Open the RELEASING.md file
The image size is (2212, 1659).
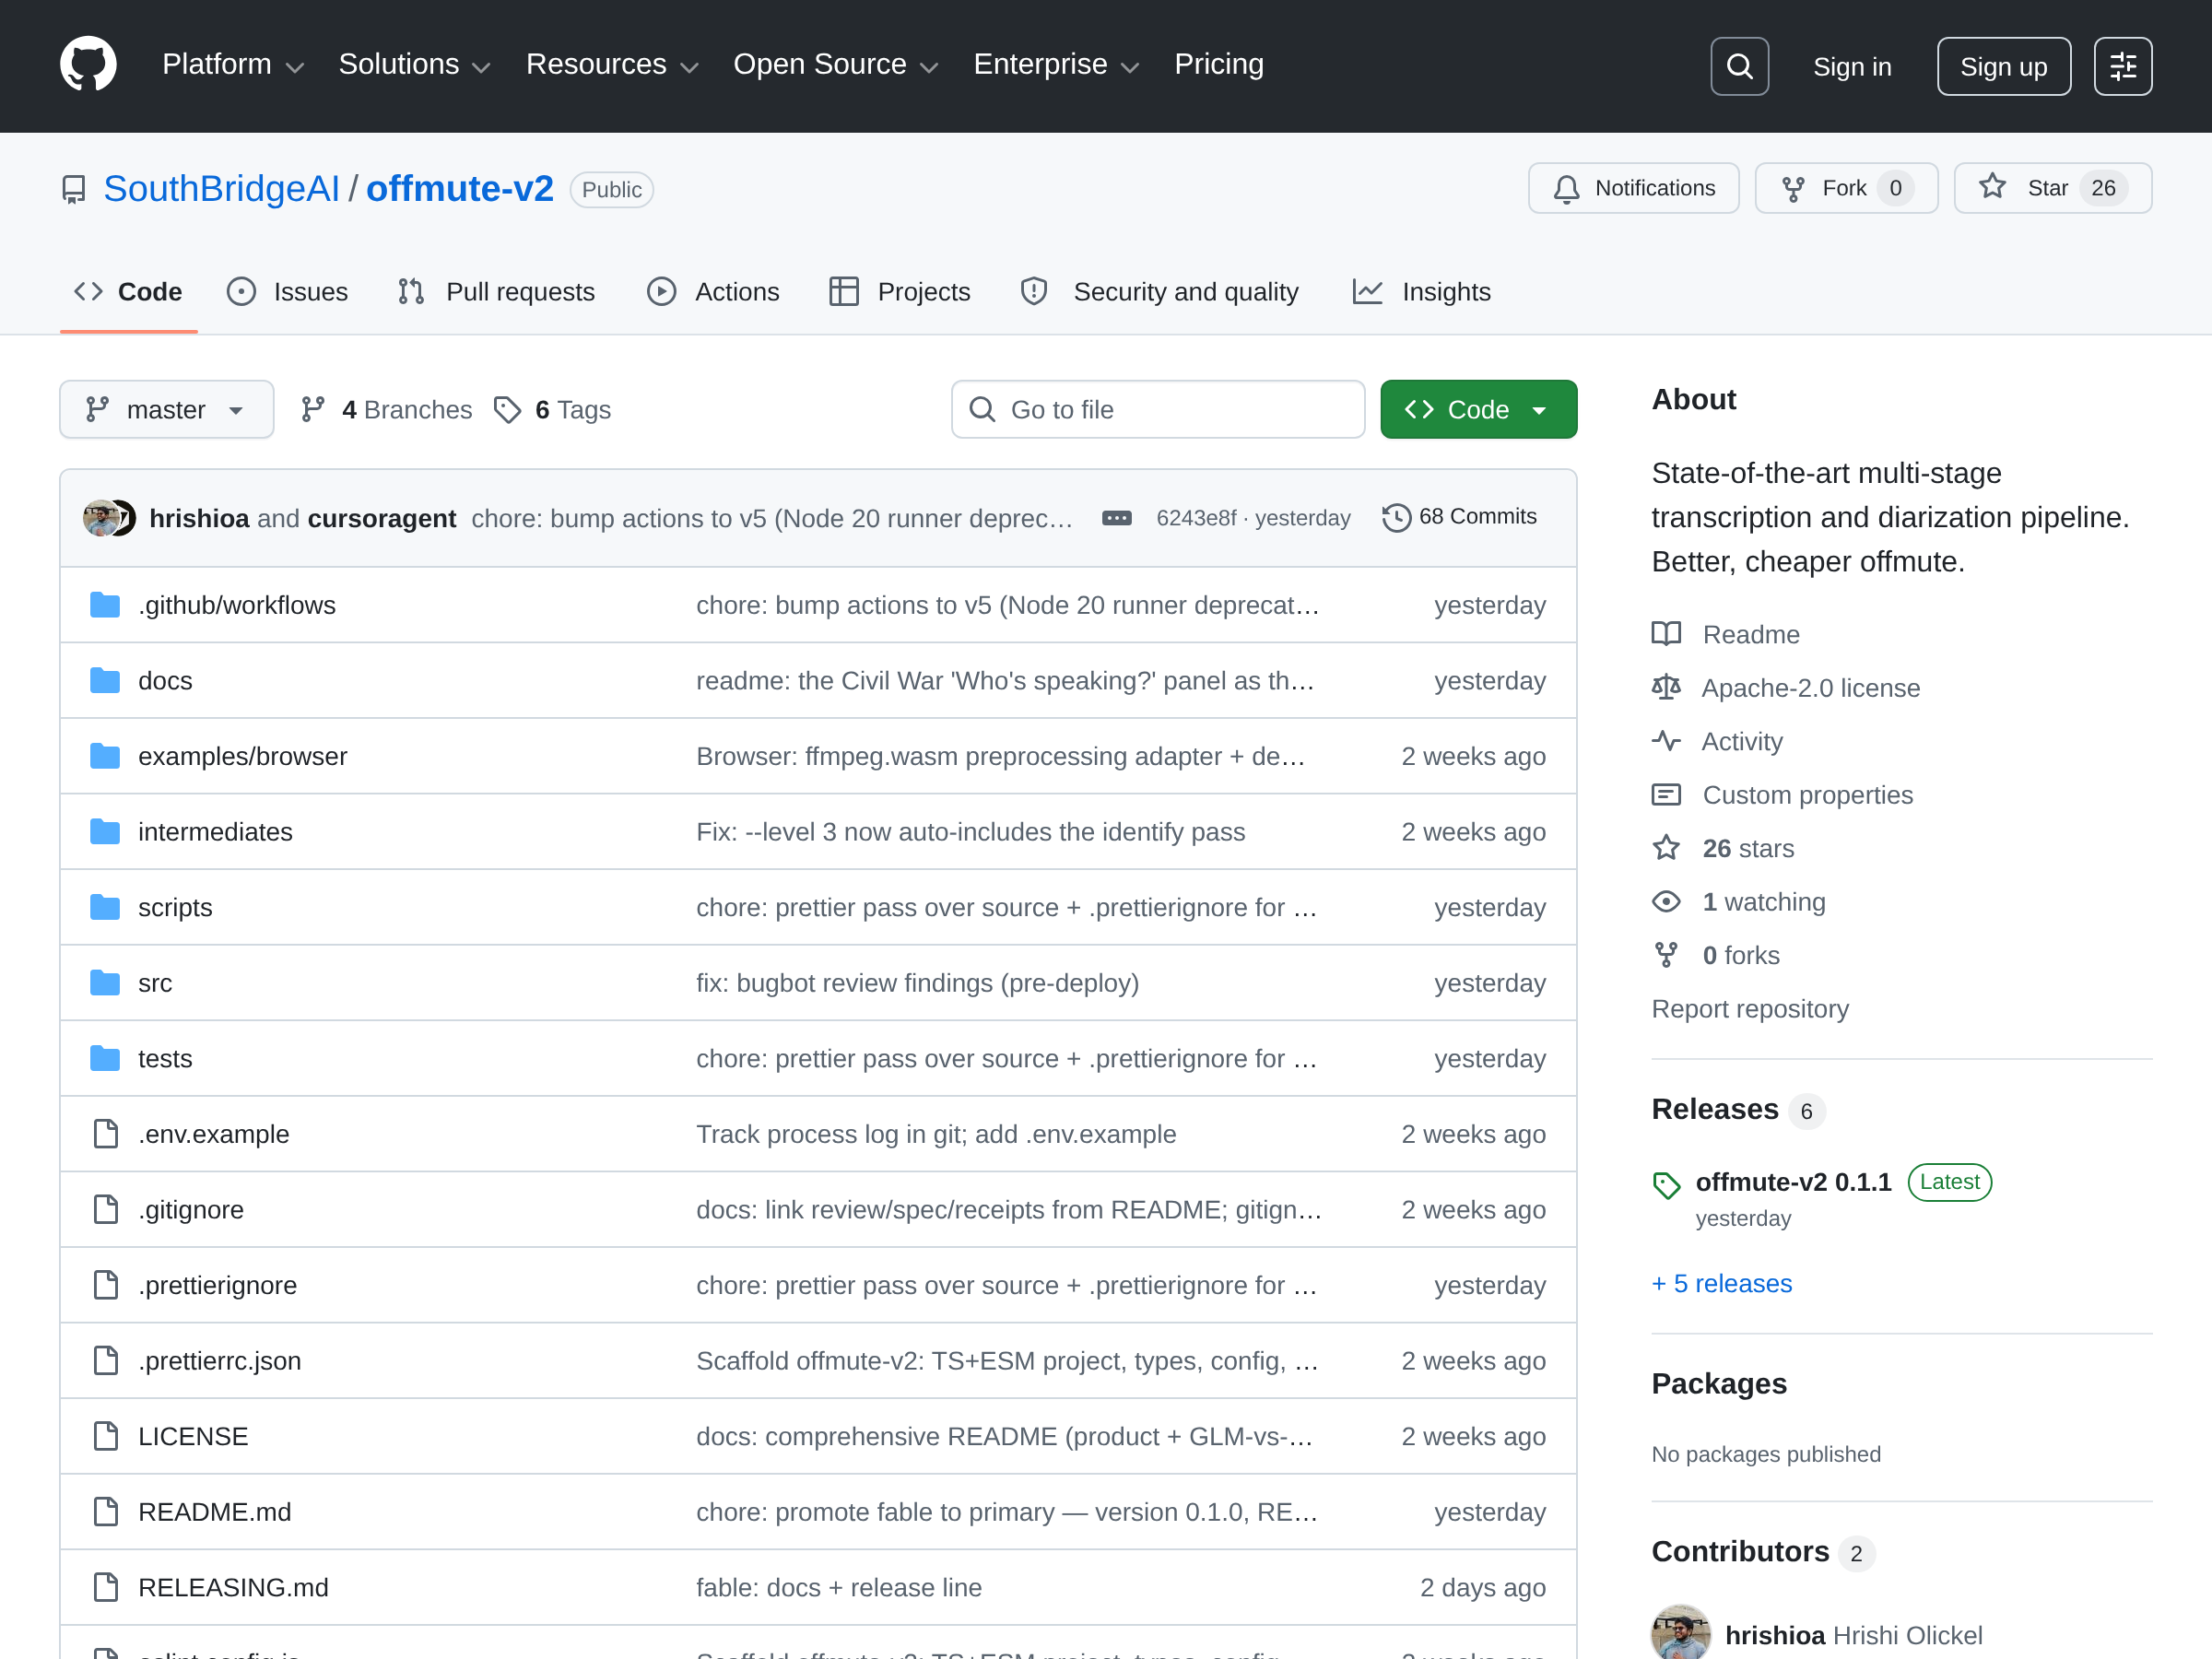pos(233,1587)
